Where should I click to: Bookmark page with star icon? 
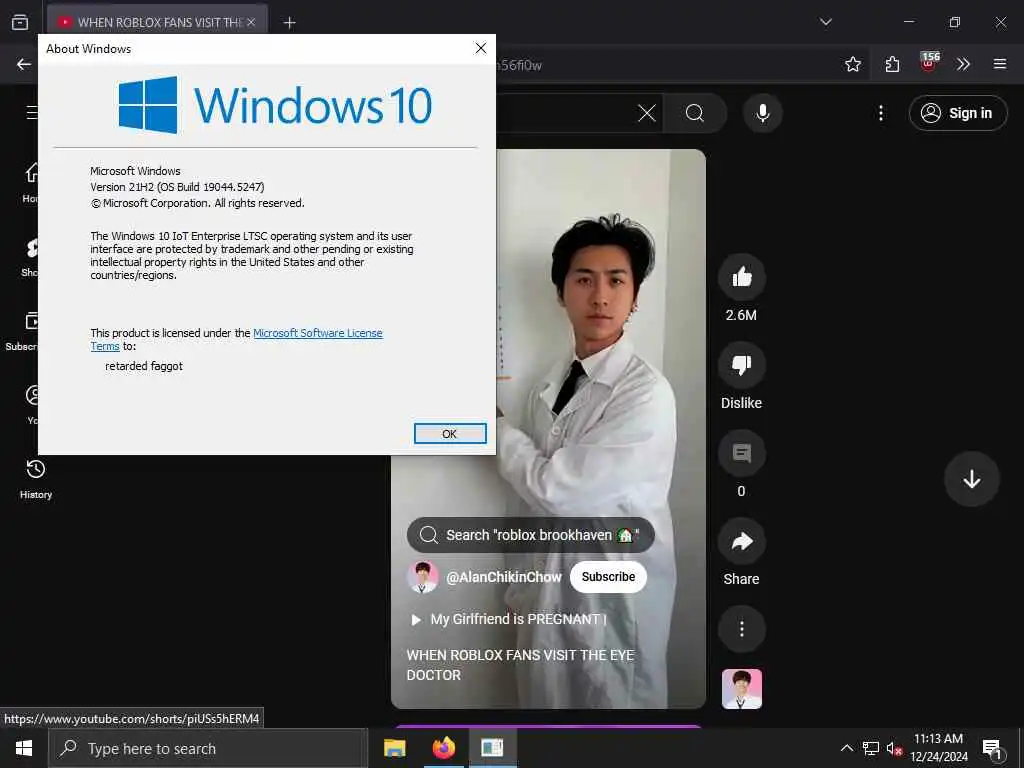[x=852, y=64]
